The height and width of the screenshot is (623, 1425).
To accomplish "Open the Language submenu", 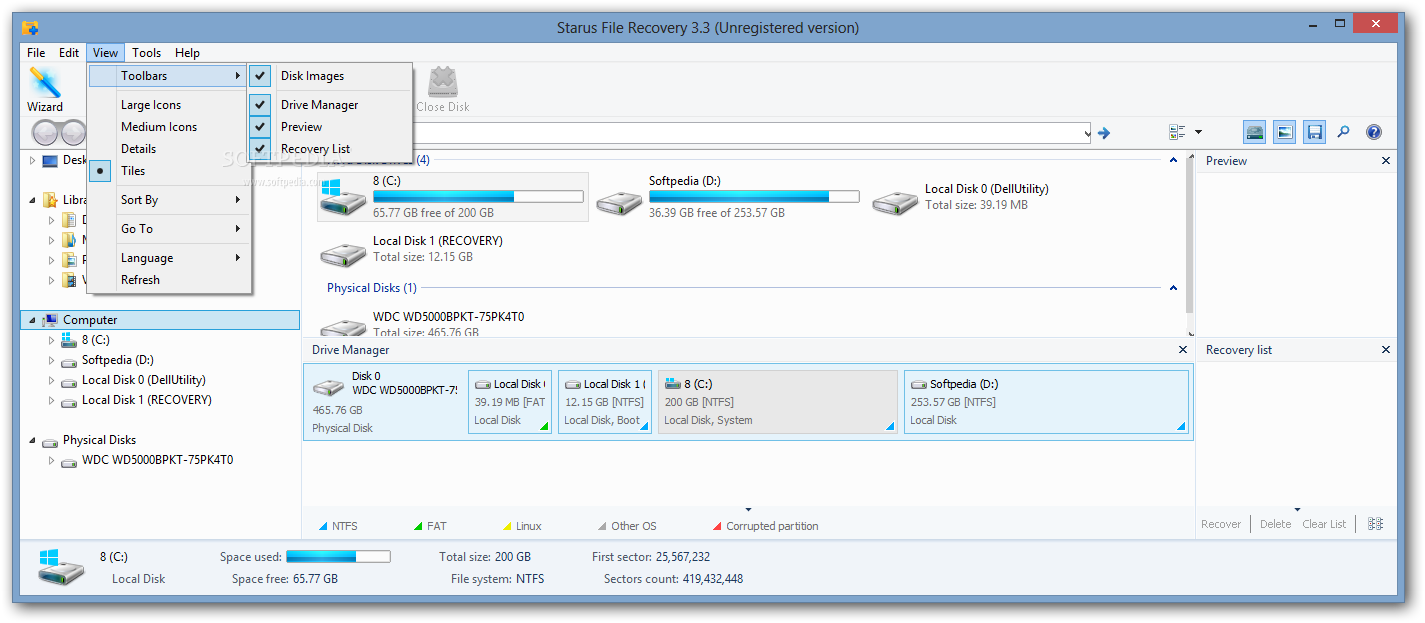I will click(168, 258).
